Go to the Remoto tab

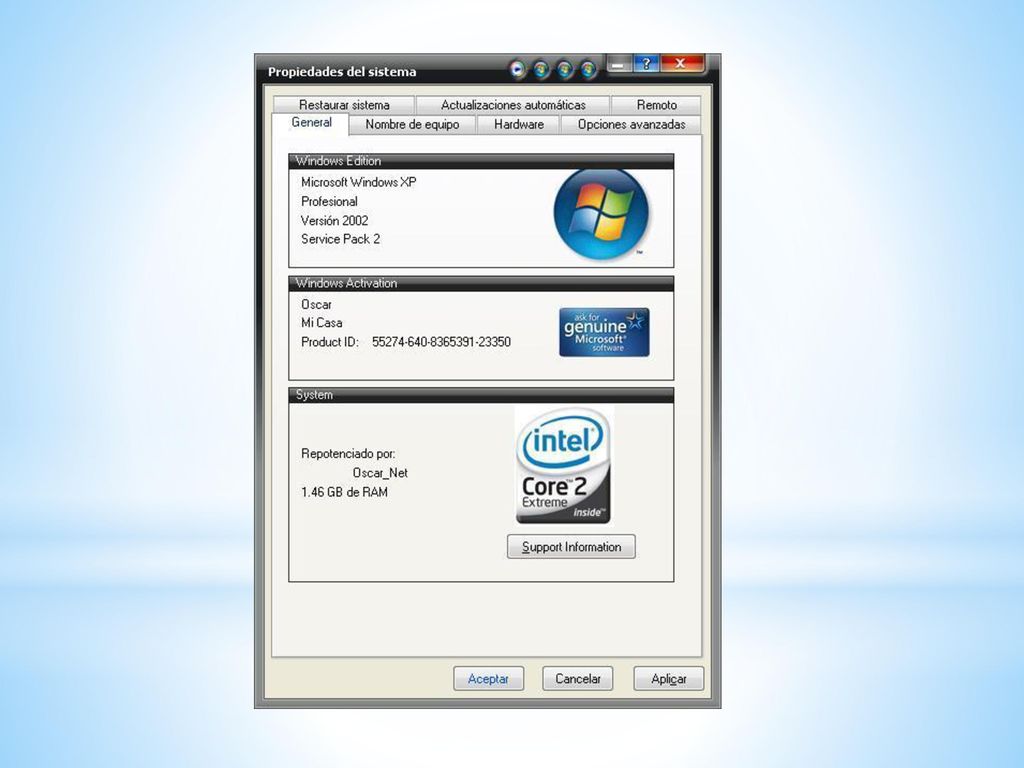pyautogui.click(x=656, y=104)
